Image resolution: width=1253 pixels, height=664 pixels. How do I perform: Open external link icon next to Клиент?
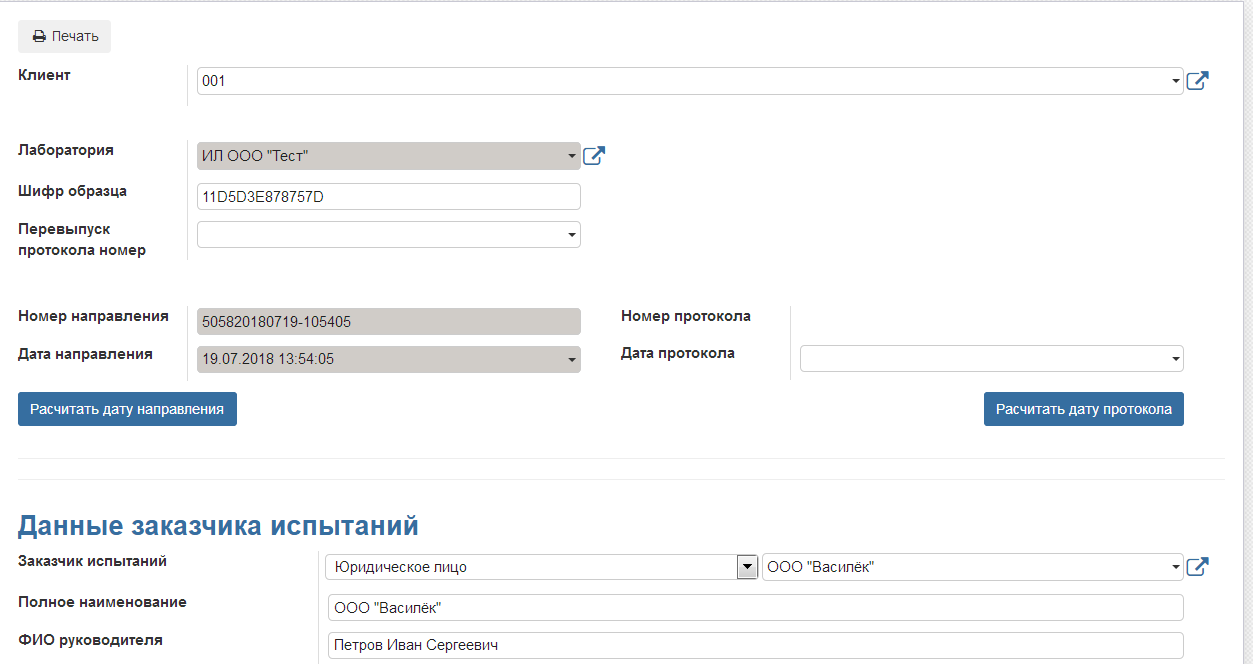[1197, 81]
